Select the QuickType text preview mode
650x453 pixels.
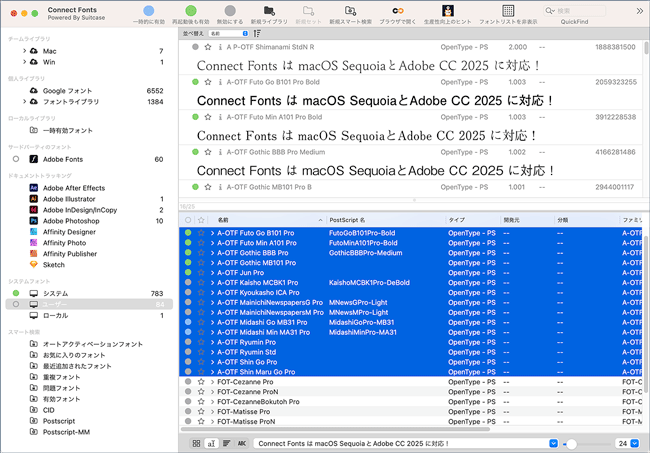coord(211,443)
